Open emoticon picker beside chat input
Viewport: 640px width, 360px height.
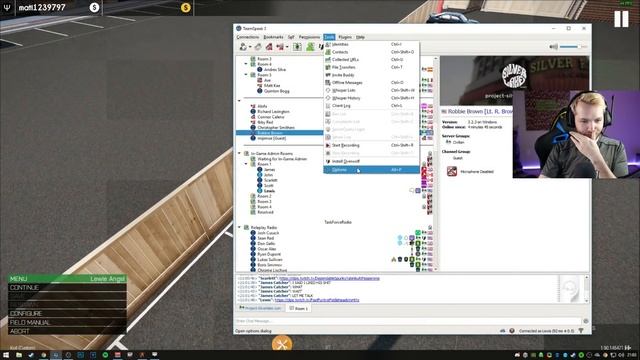(x=586, y=321)
